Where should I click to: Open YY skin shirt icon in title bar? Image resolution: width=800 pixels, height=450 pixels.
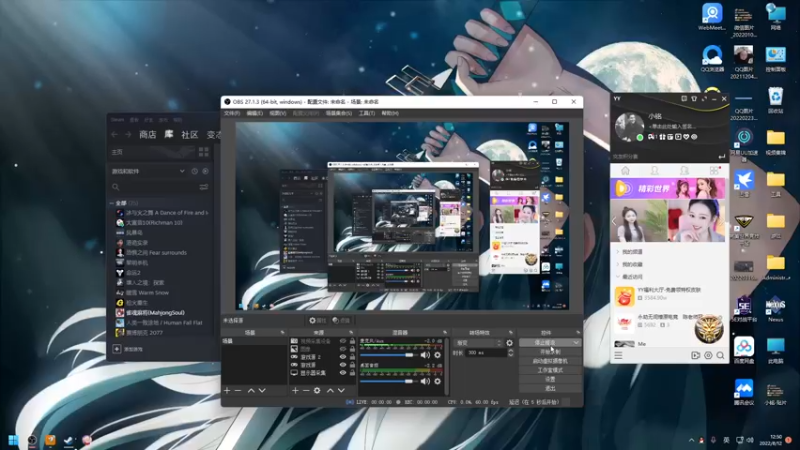point(694,99)
